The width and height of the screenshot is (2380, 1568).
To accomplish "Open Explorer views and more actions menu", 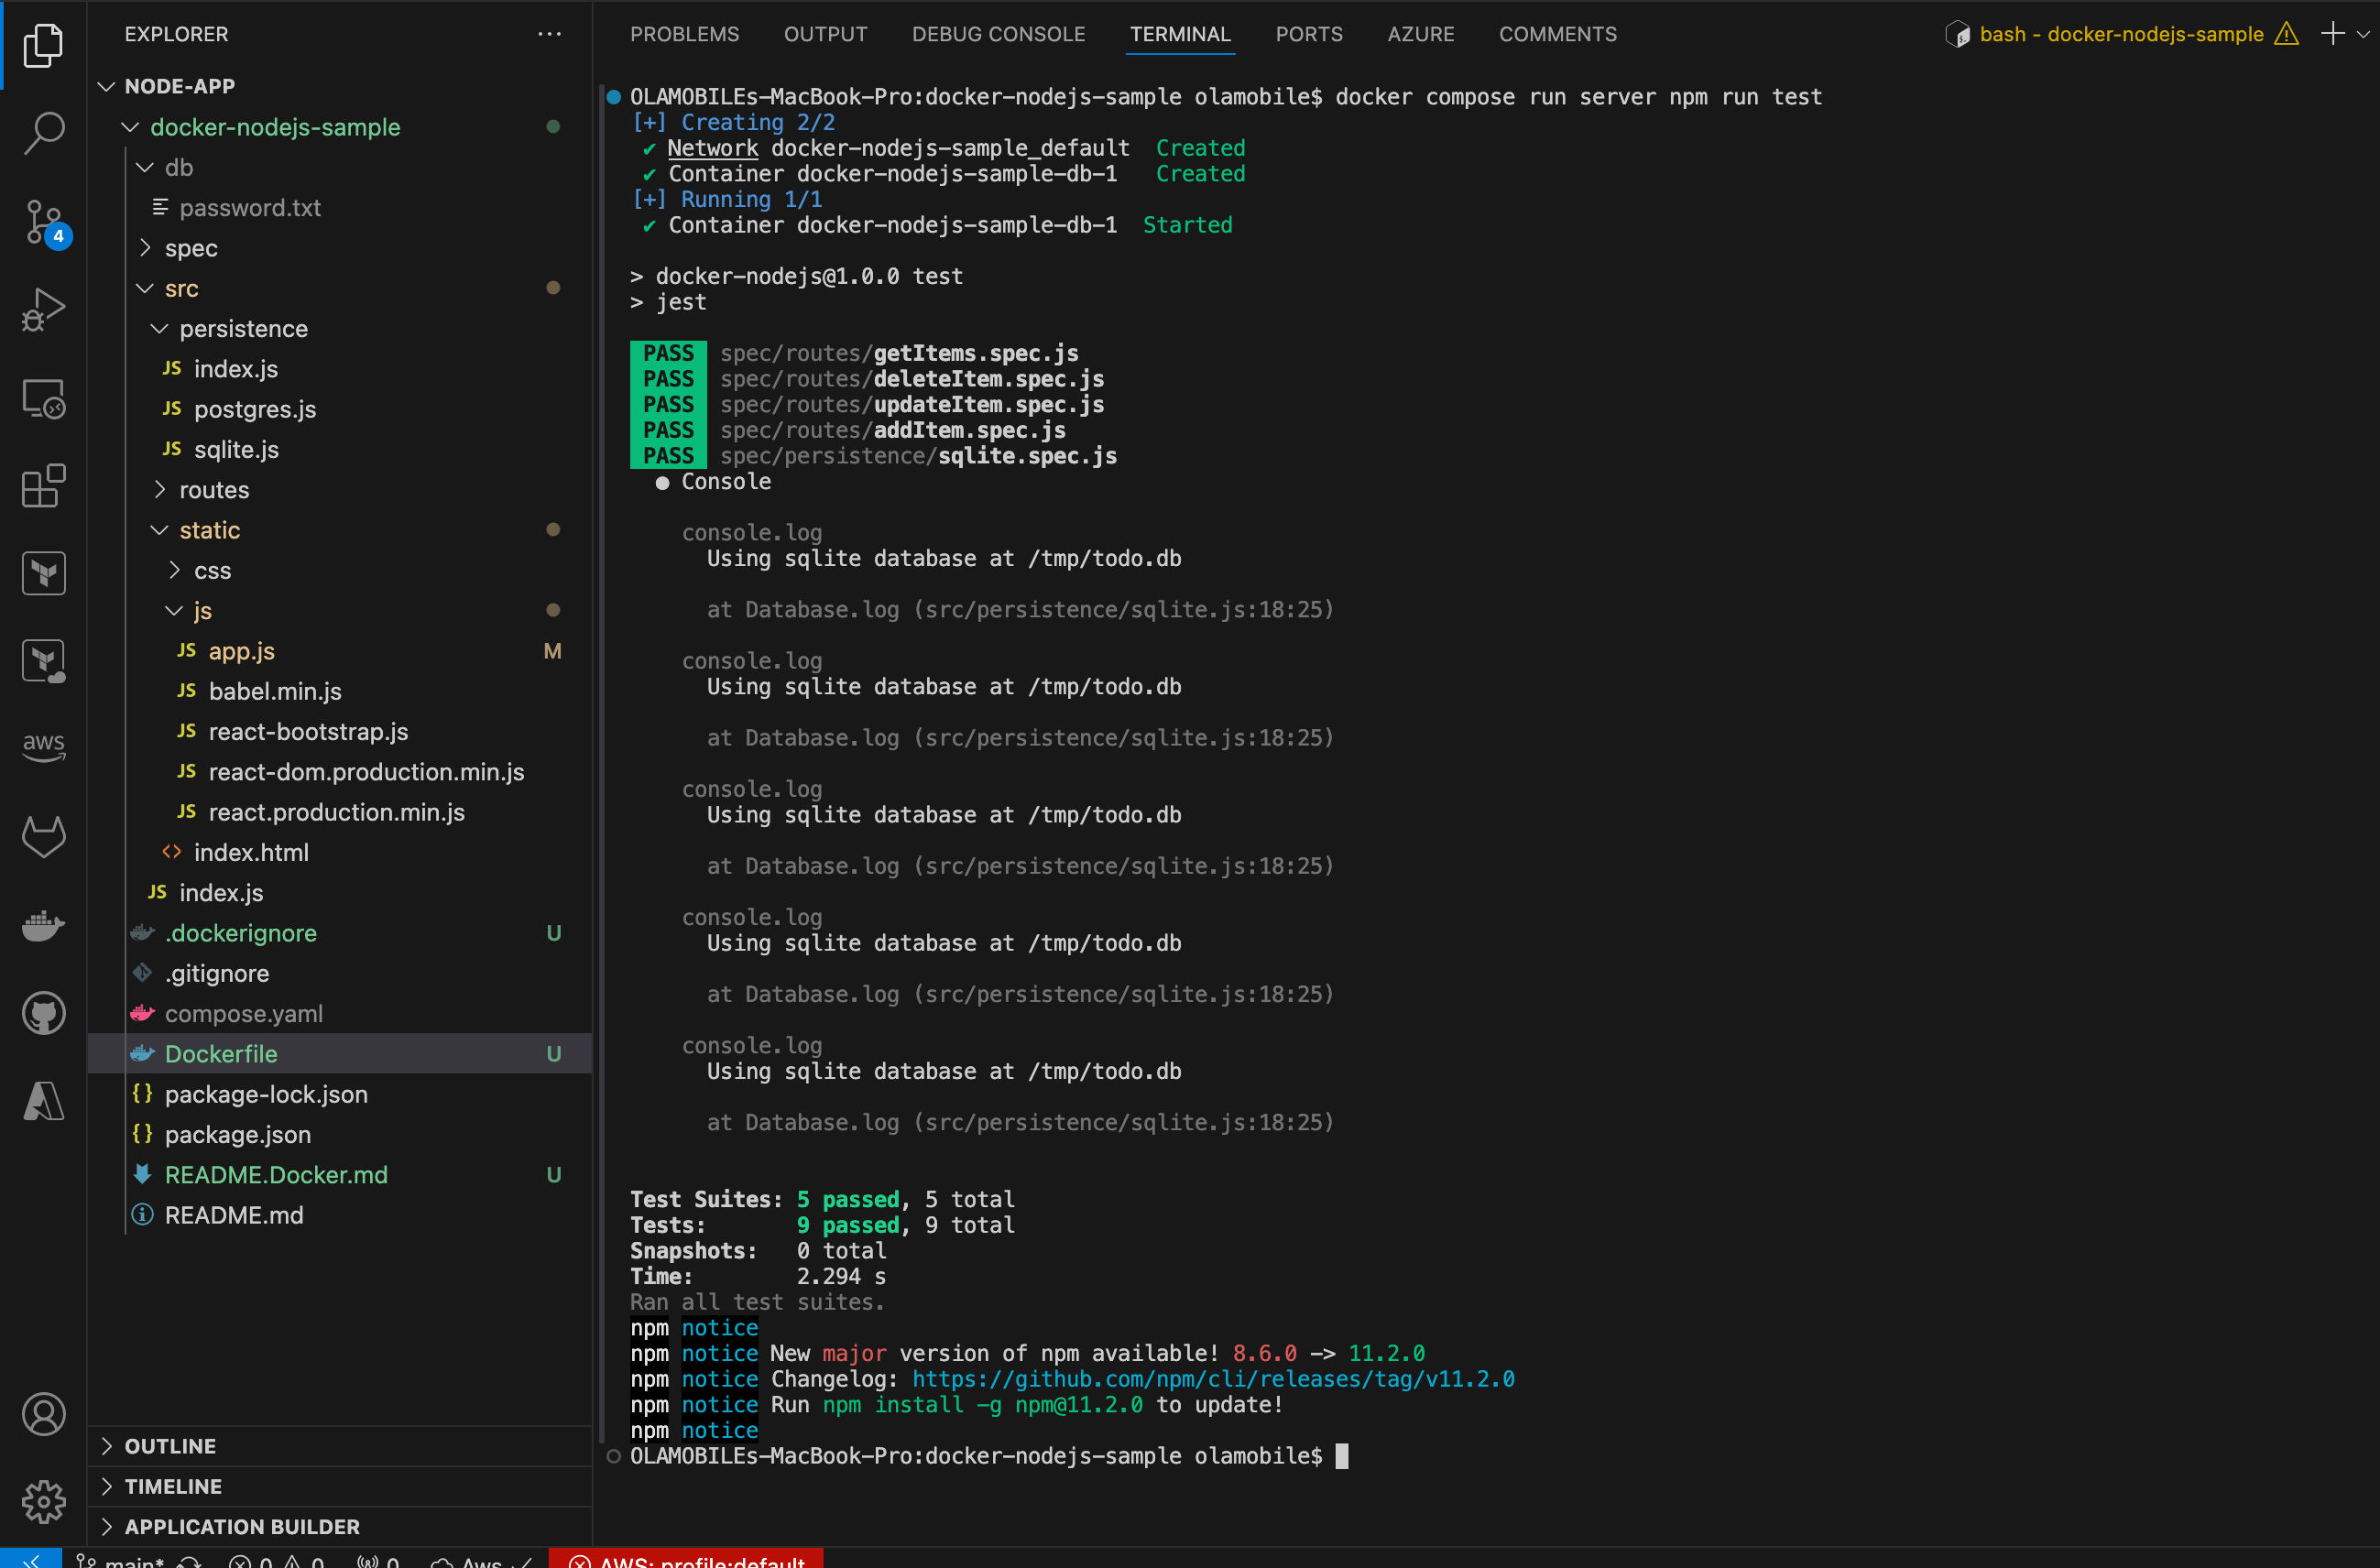I will 549,34.
